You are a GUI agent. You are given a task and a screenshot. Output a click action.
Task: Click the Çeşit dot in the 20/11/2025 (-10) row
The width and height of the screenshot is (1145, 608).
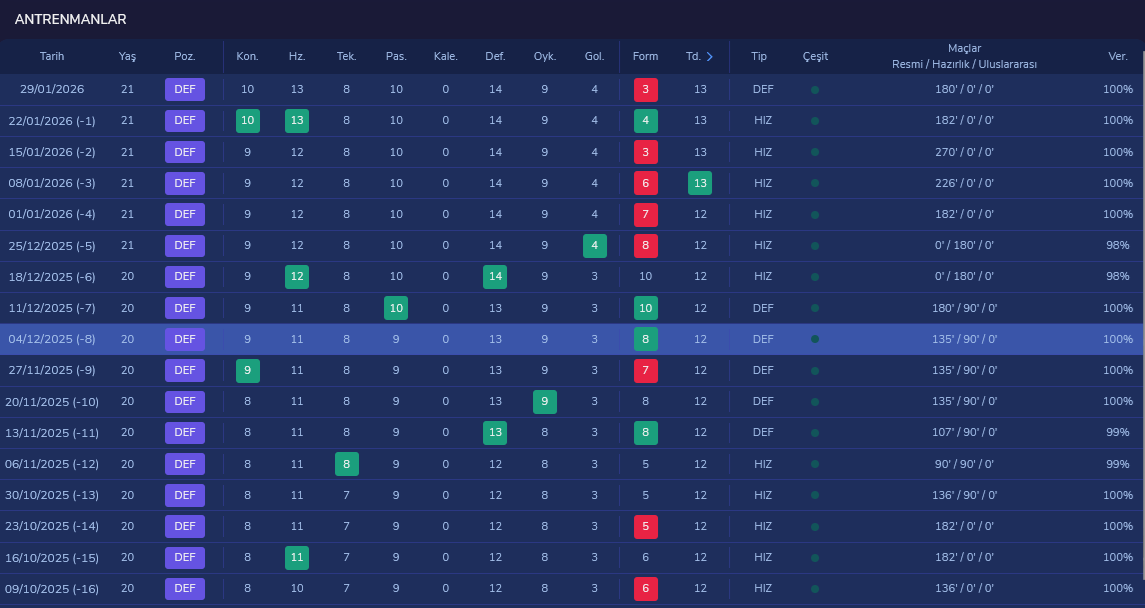coord(815,402)
